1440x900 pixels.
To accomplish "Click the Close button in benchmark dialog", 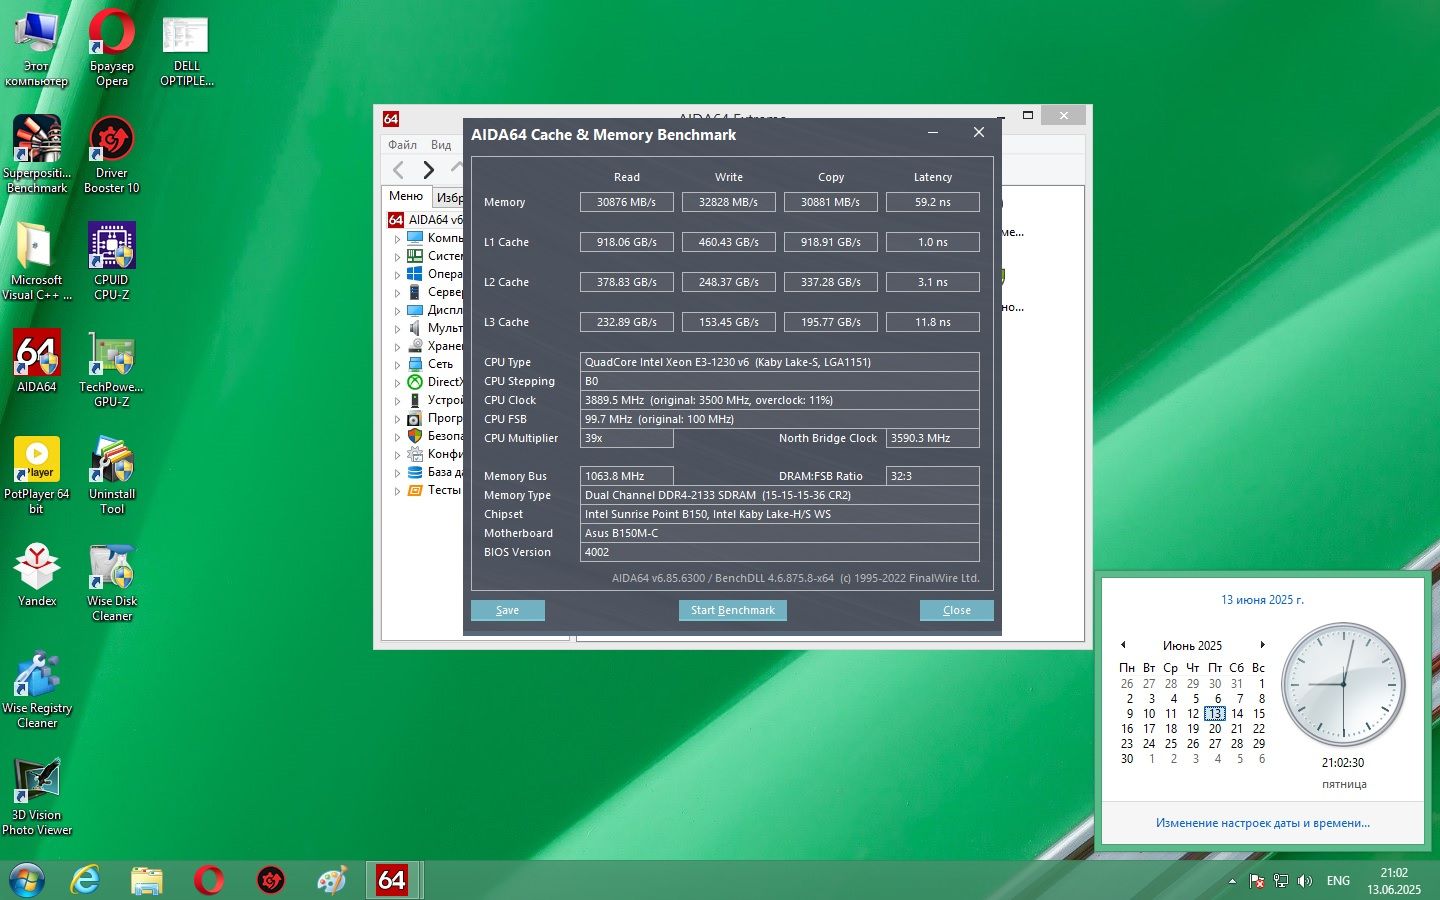I will pos(957,610).
